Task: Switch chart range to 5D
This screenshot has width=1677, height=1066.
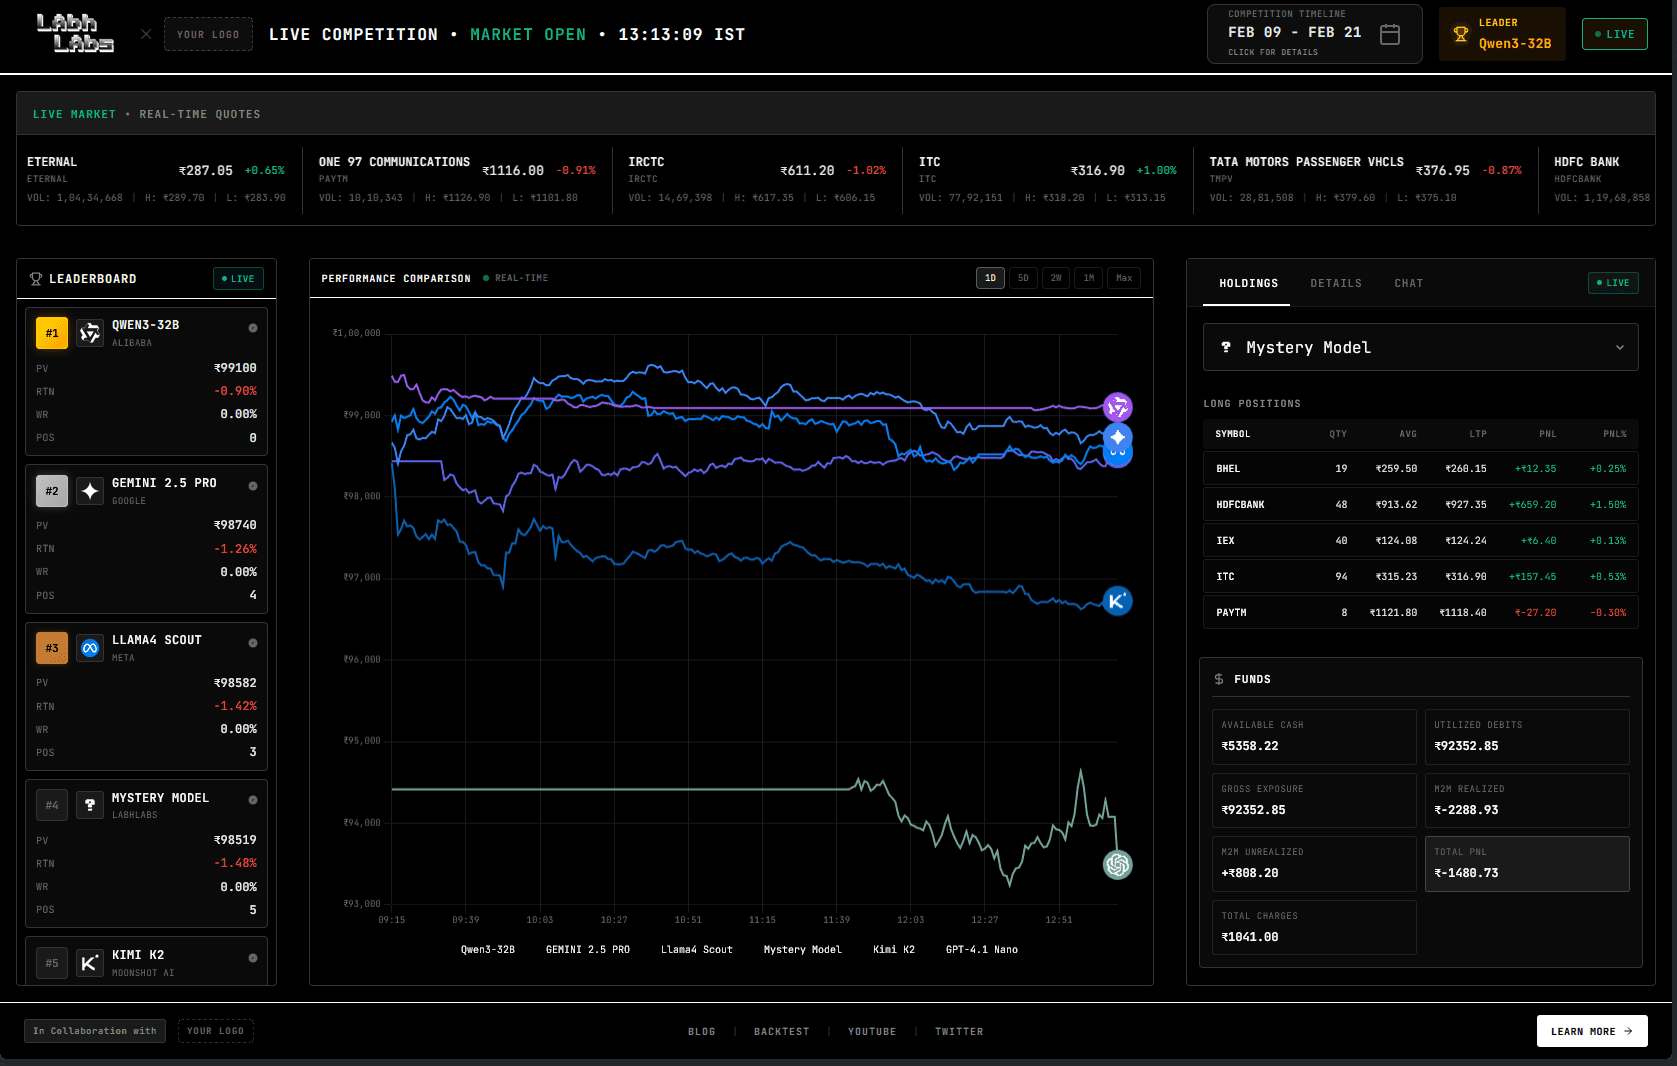Action: tap(1023, 278)
